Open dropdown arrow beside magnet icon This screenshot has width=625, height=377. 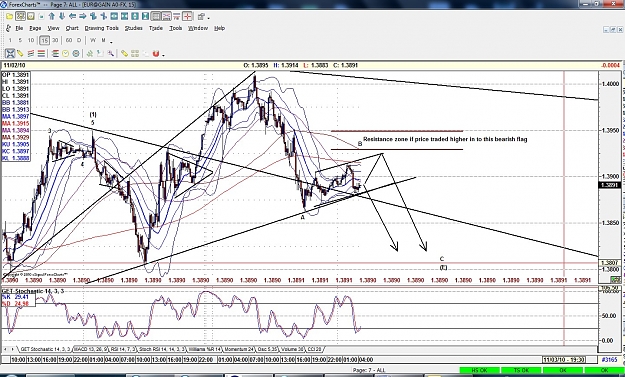pos(163,55)
